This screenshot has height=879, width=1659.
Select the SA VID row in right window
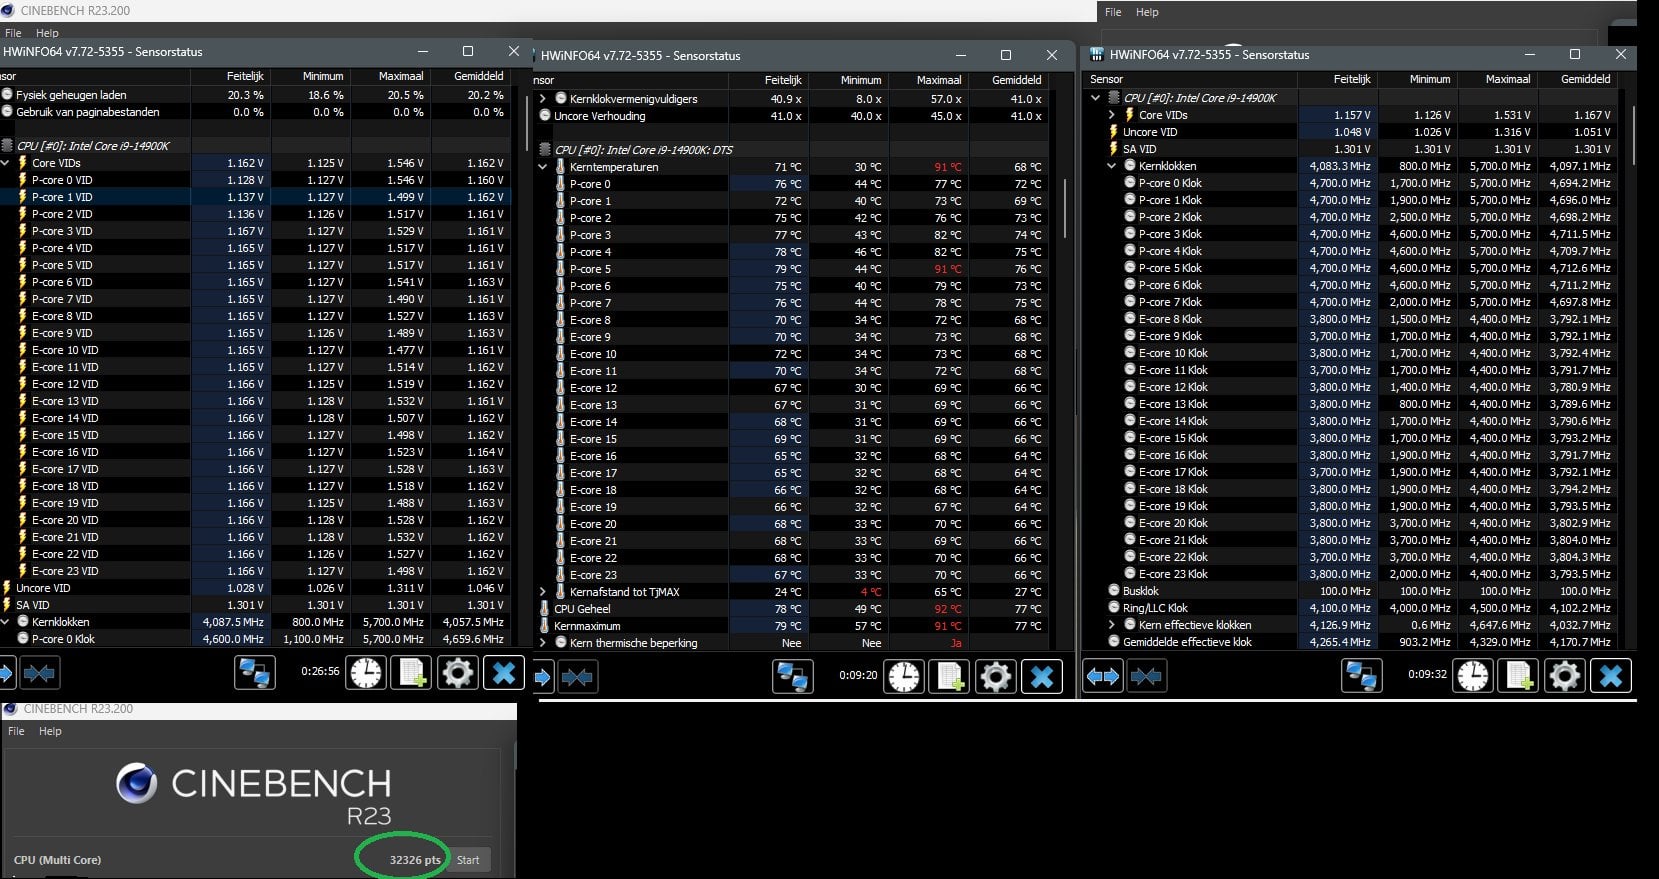pyautogui.click(x=1351, y=149)
